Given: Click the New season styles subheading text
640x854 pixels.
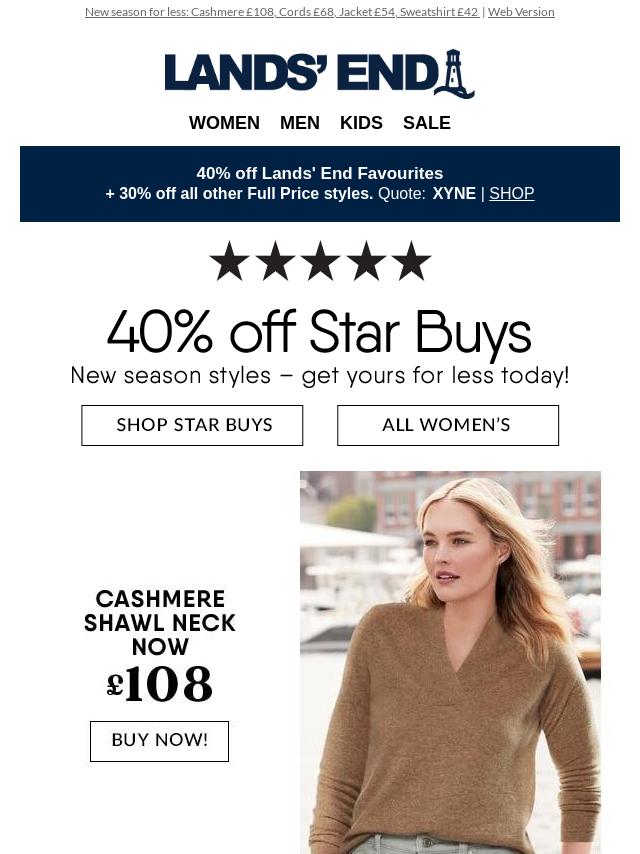Looking at the screenshot, I should tap(320, 376).
